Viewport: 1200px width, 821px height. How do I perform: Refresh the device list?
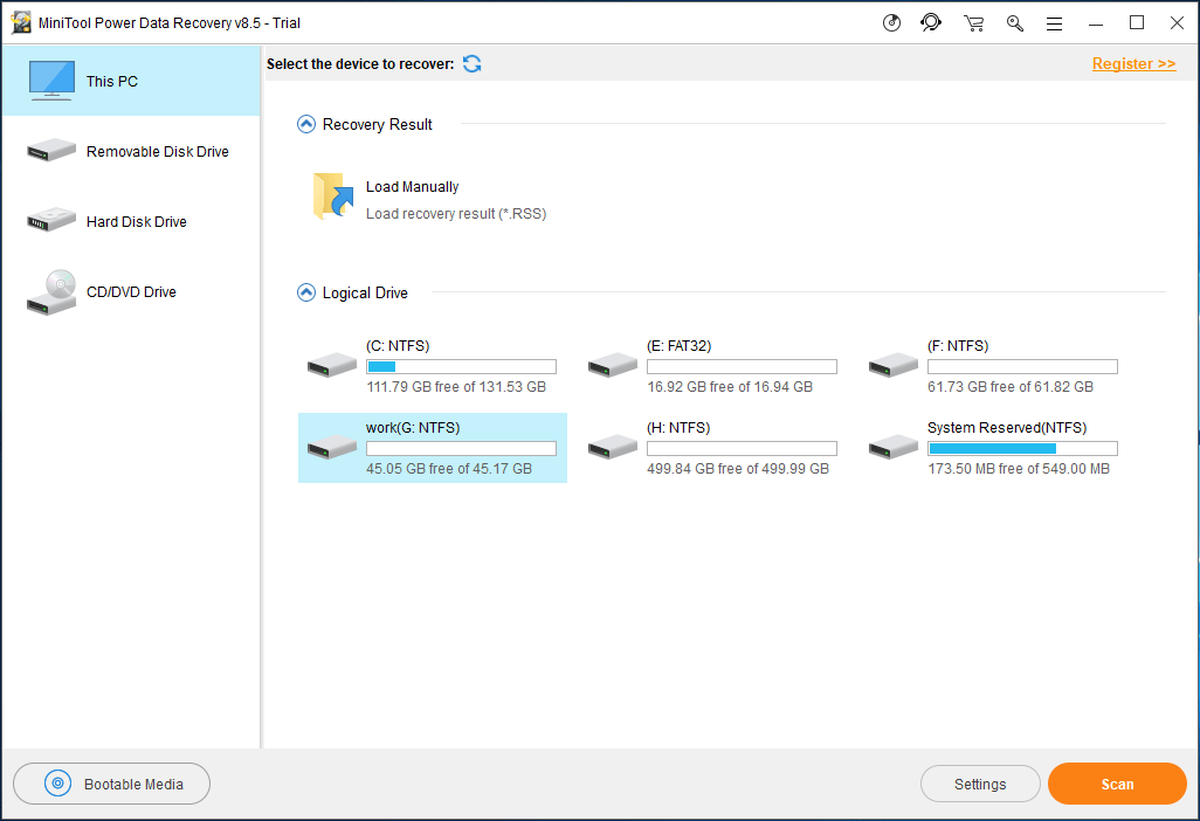pos(472,64)
